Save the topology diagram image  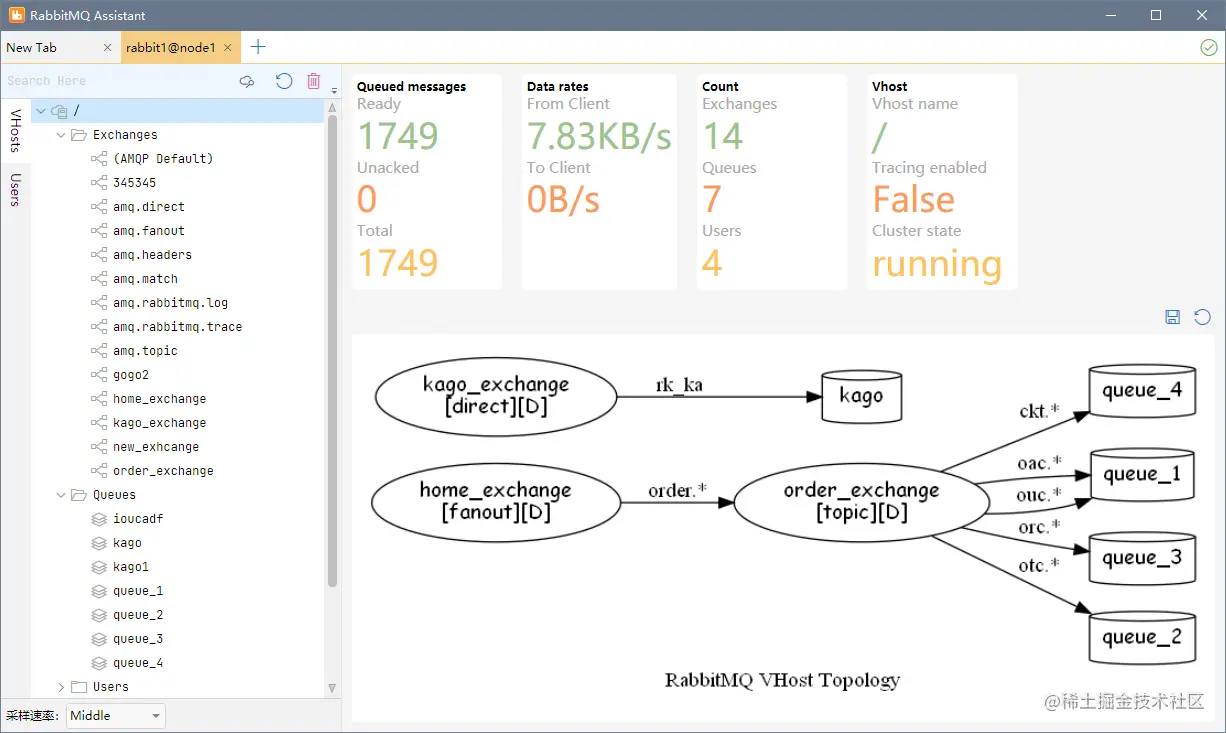(1173, 317)
